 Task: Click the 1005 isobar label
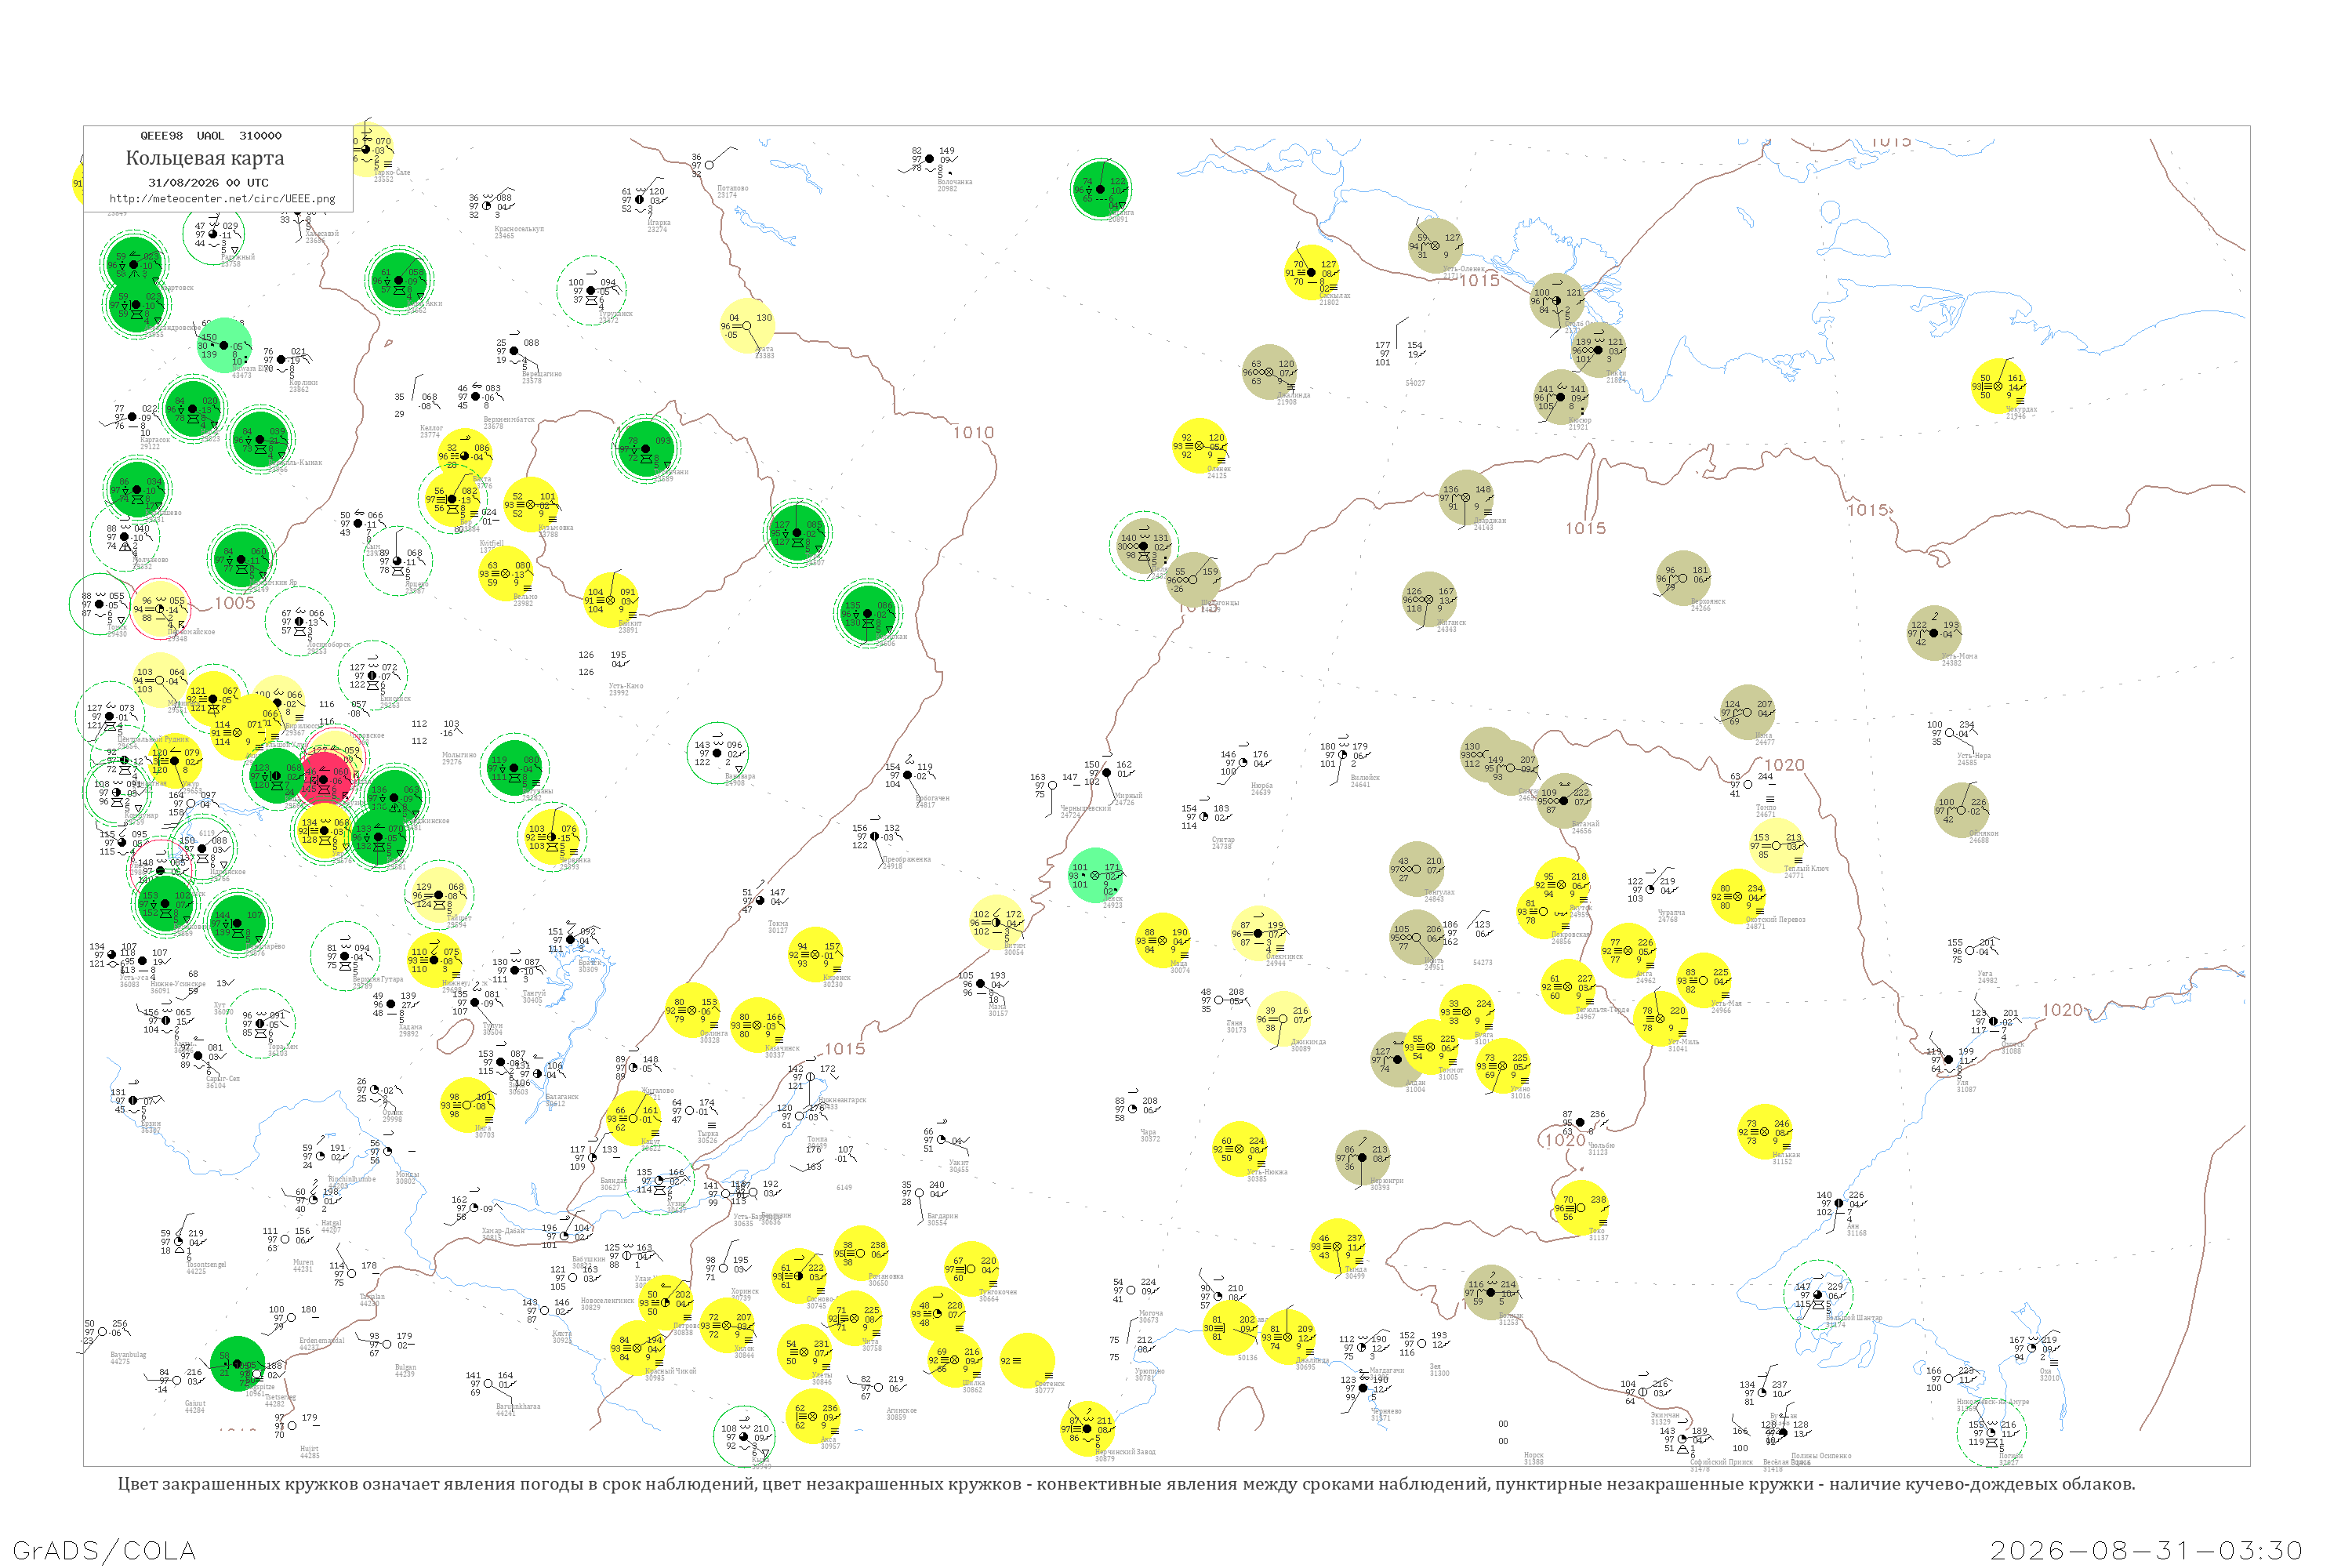coord(235,603)
